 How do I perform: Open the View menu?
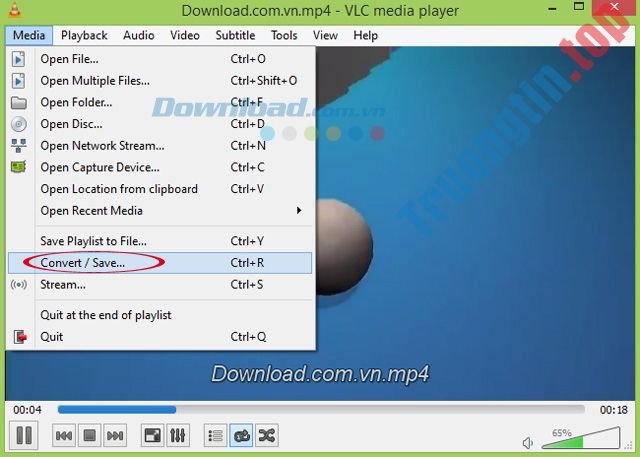pos(325,35)
